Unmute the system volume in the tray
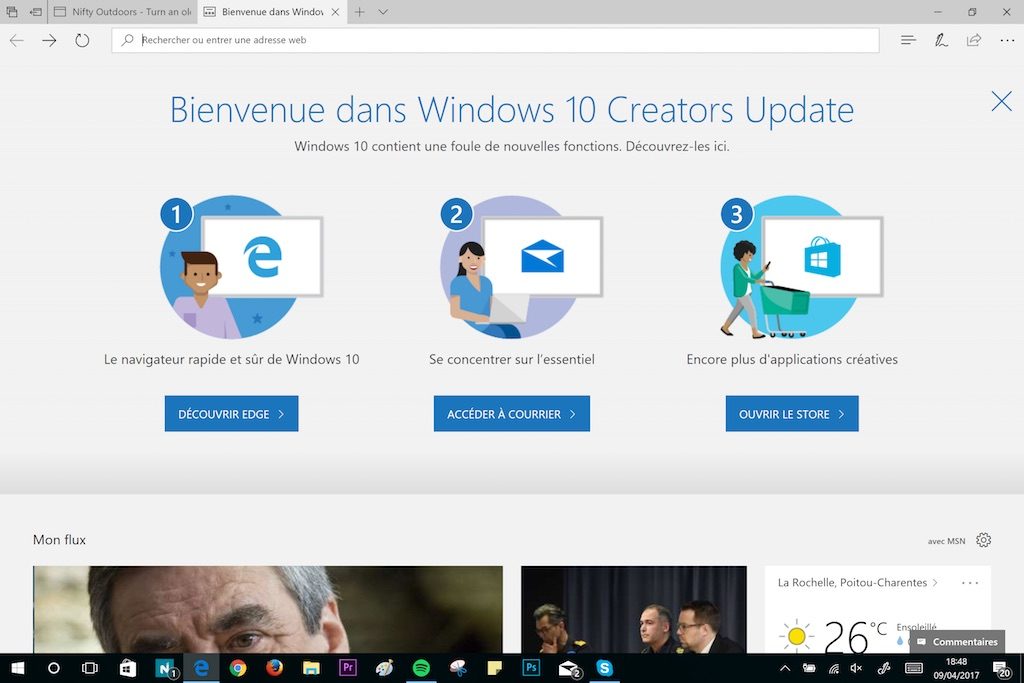This screenshot has width=1024, height=683. pyautogui.click(x=856, y=668)
